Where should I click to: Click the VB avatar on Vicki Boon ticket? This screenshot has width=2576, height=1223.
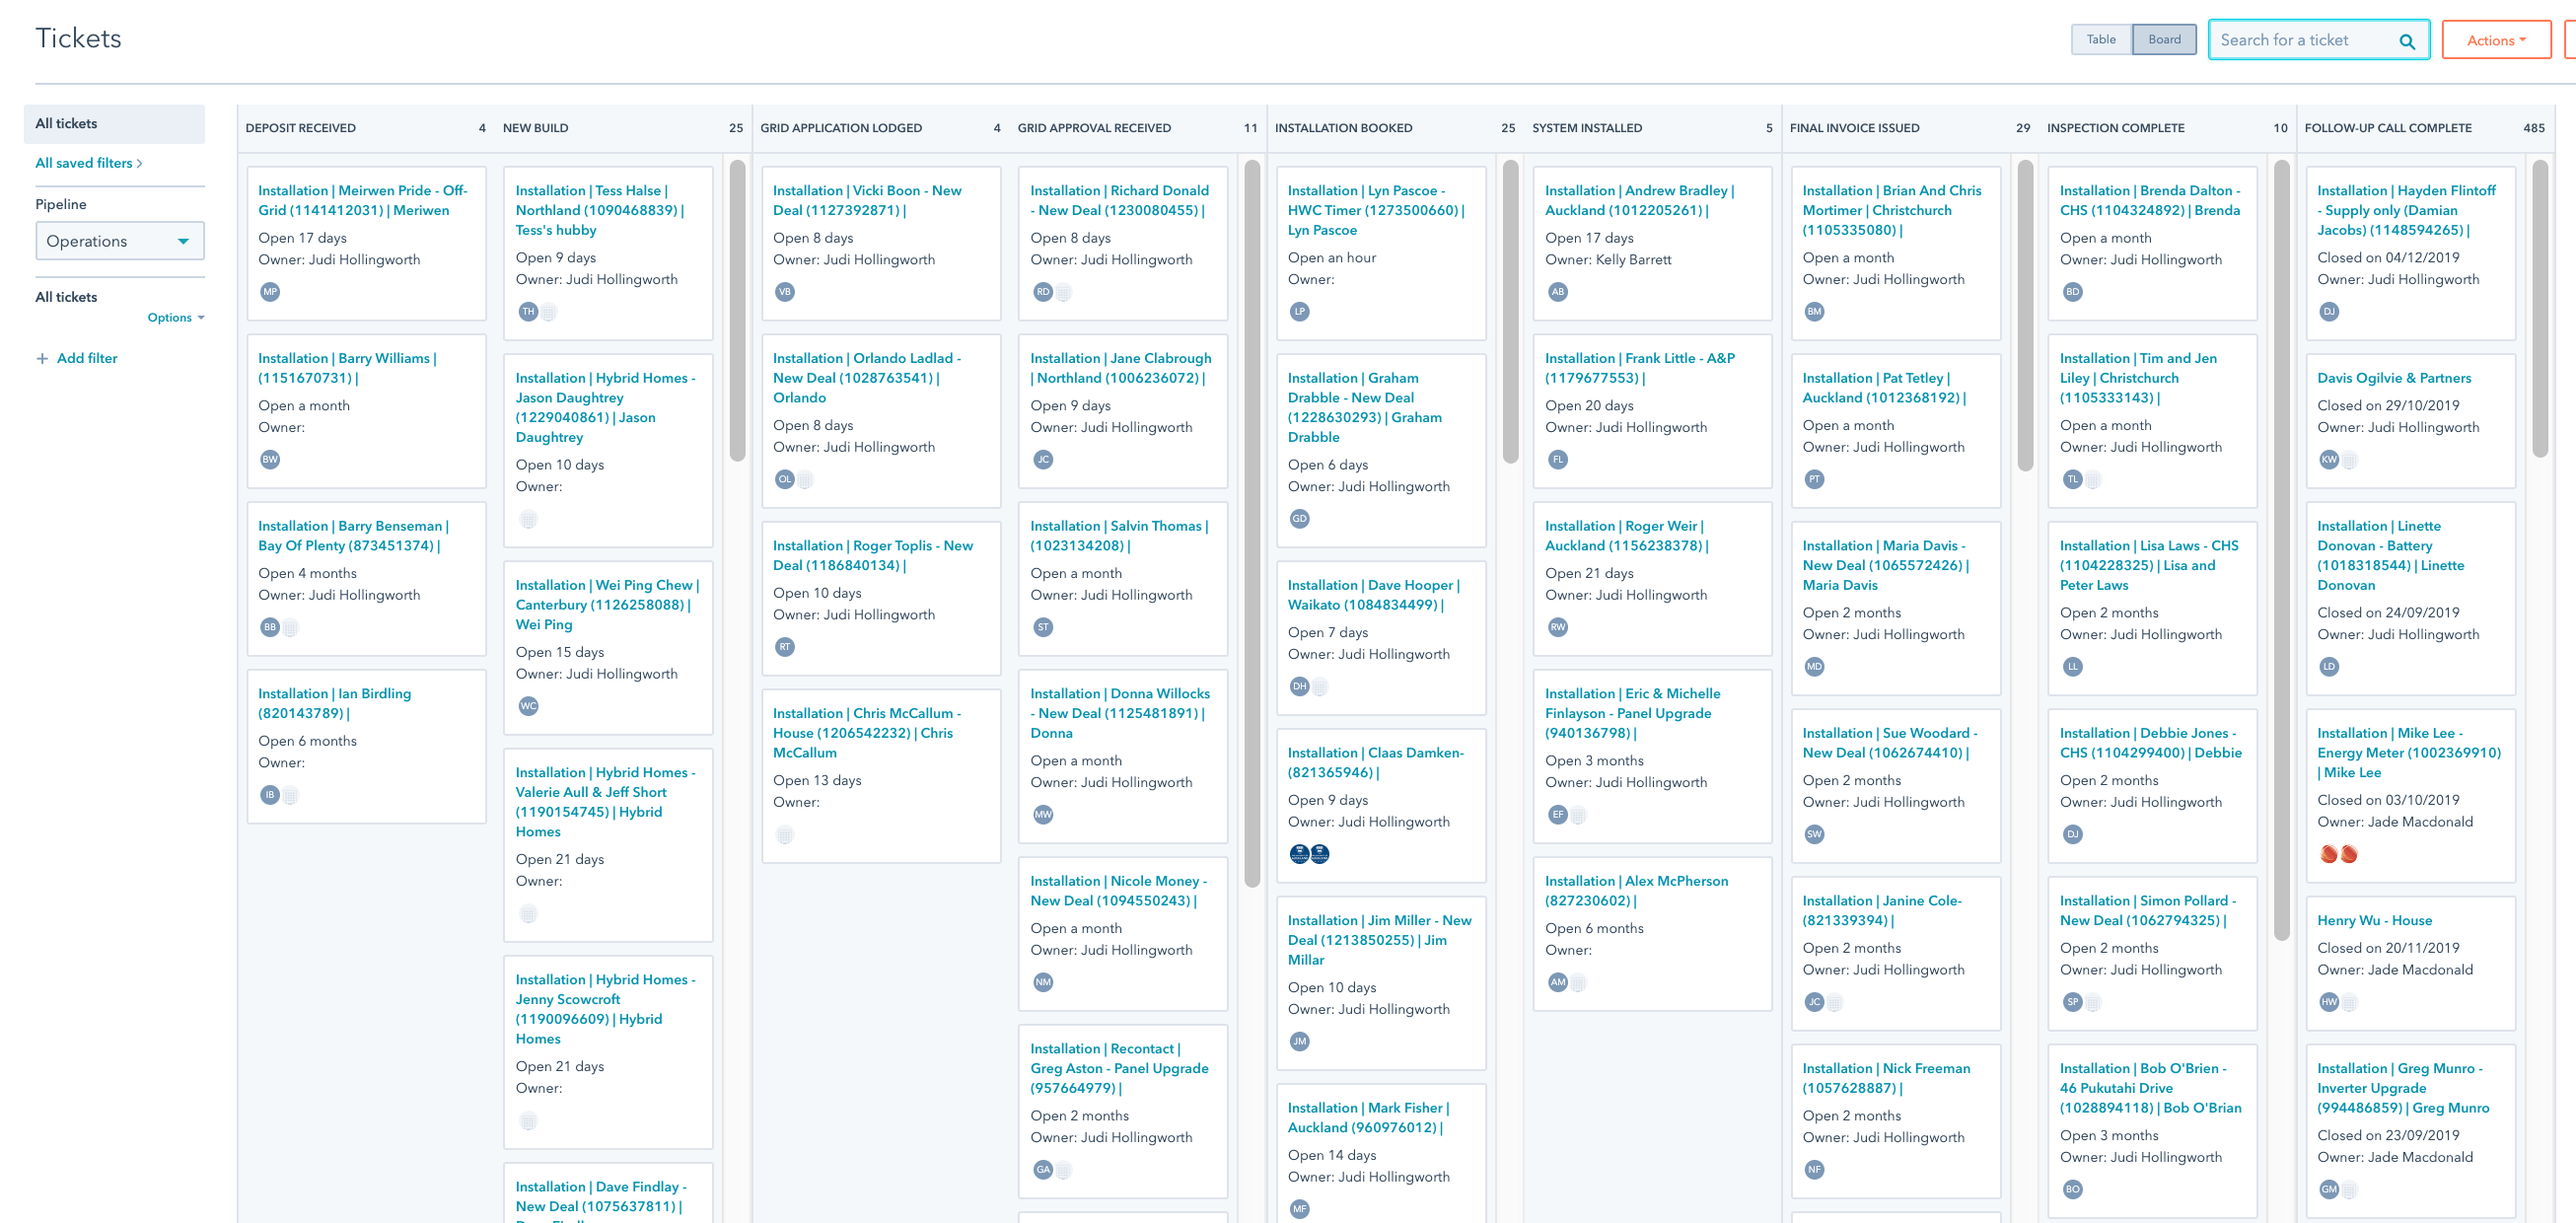pyautogui.click(x=785, y=292)
